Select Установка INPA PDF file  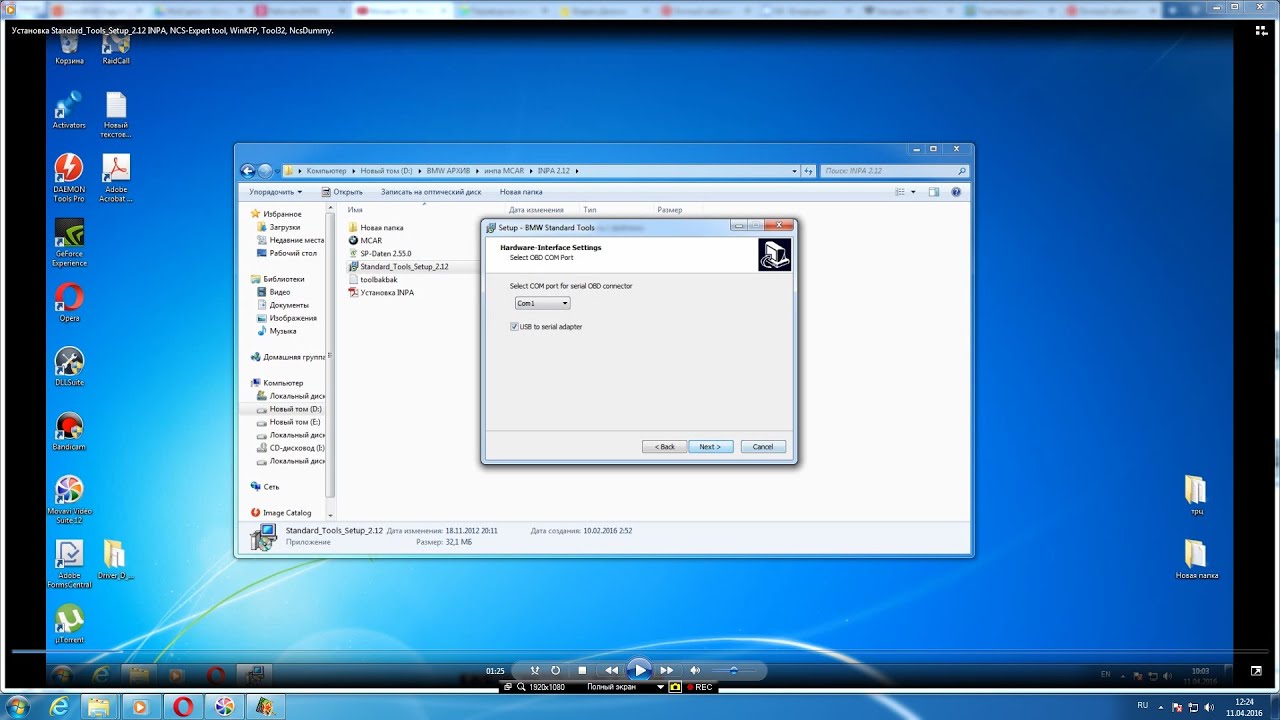pyautogui.click(x=380, y=293)
